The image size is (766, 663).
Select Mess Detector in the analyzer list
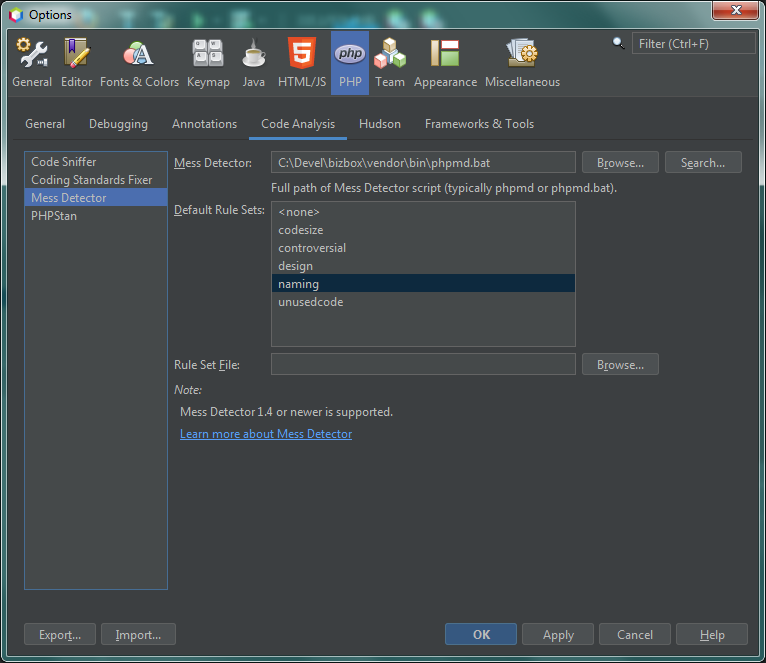click(x=96, y=198)
